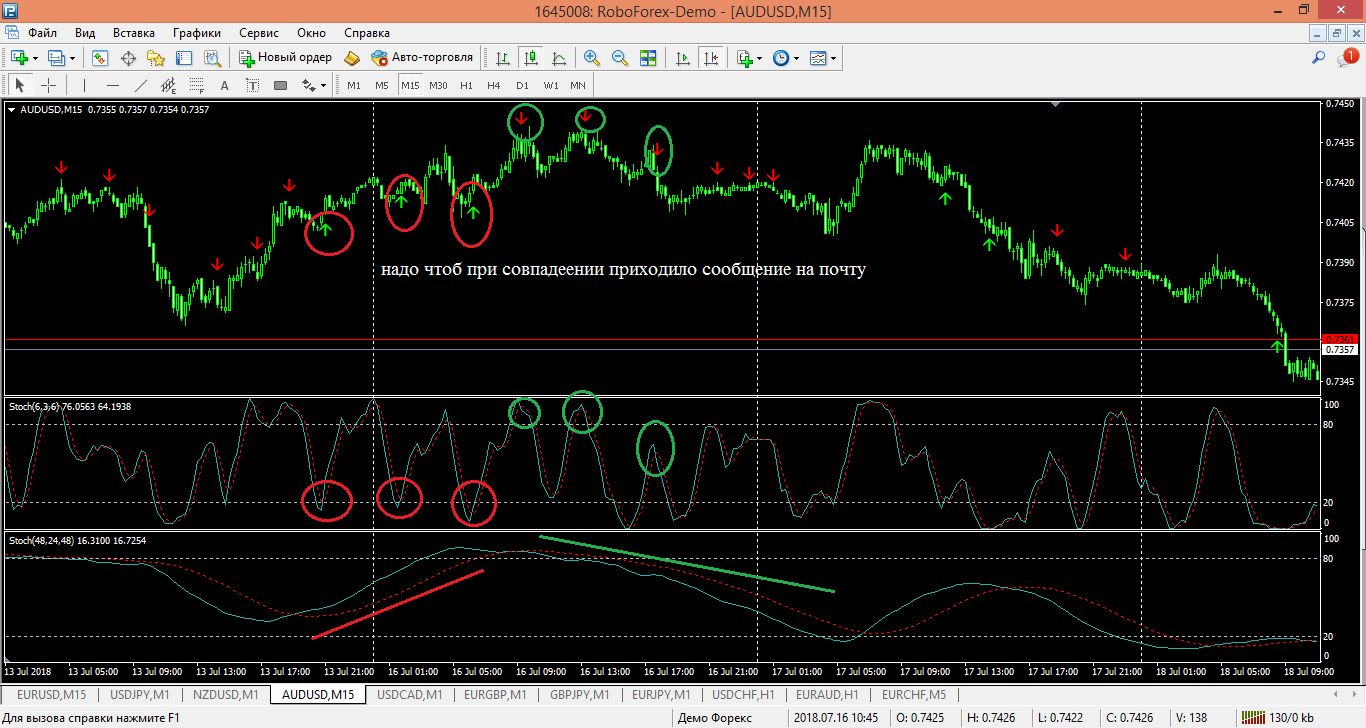The image size is (1366, 728).
Task: Select the Equidistant Channel tool
Action: point(169,85)
